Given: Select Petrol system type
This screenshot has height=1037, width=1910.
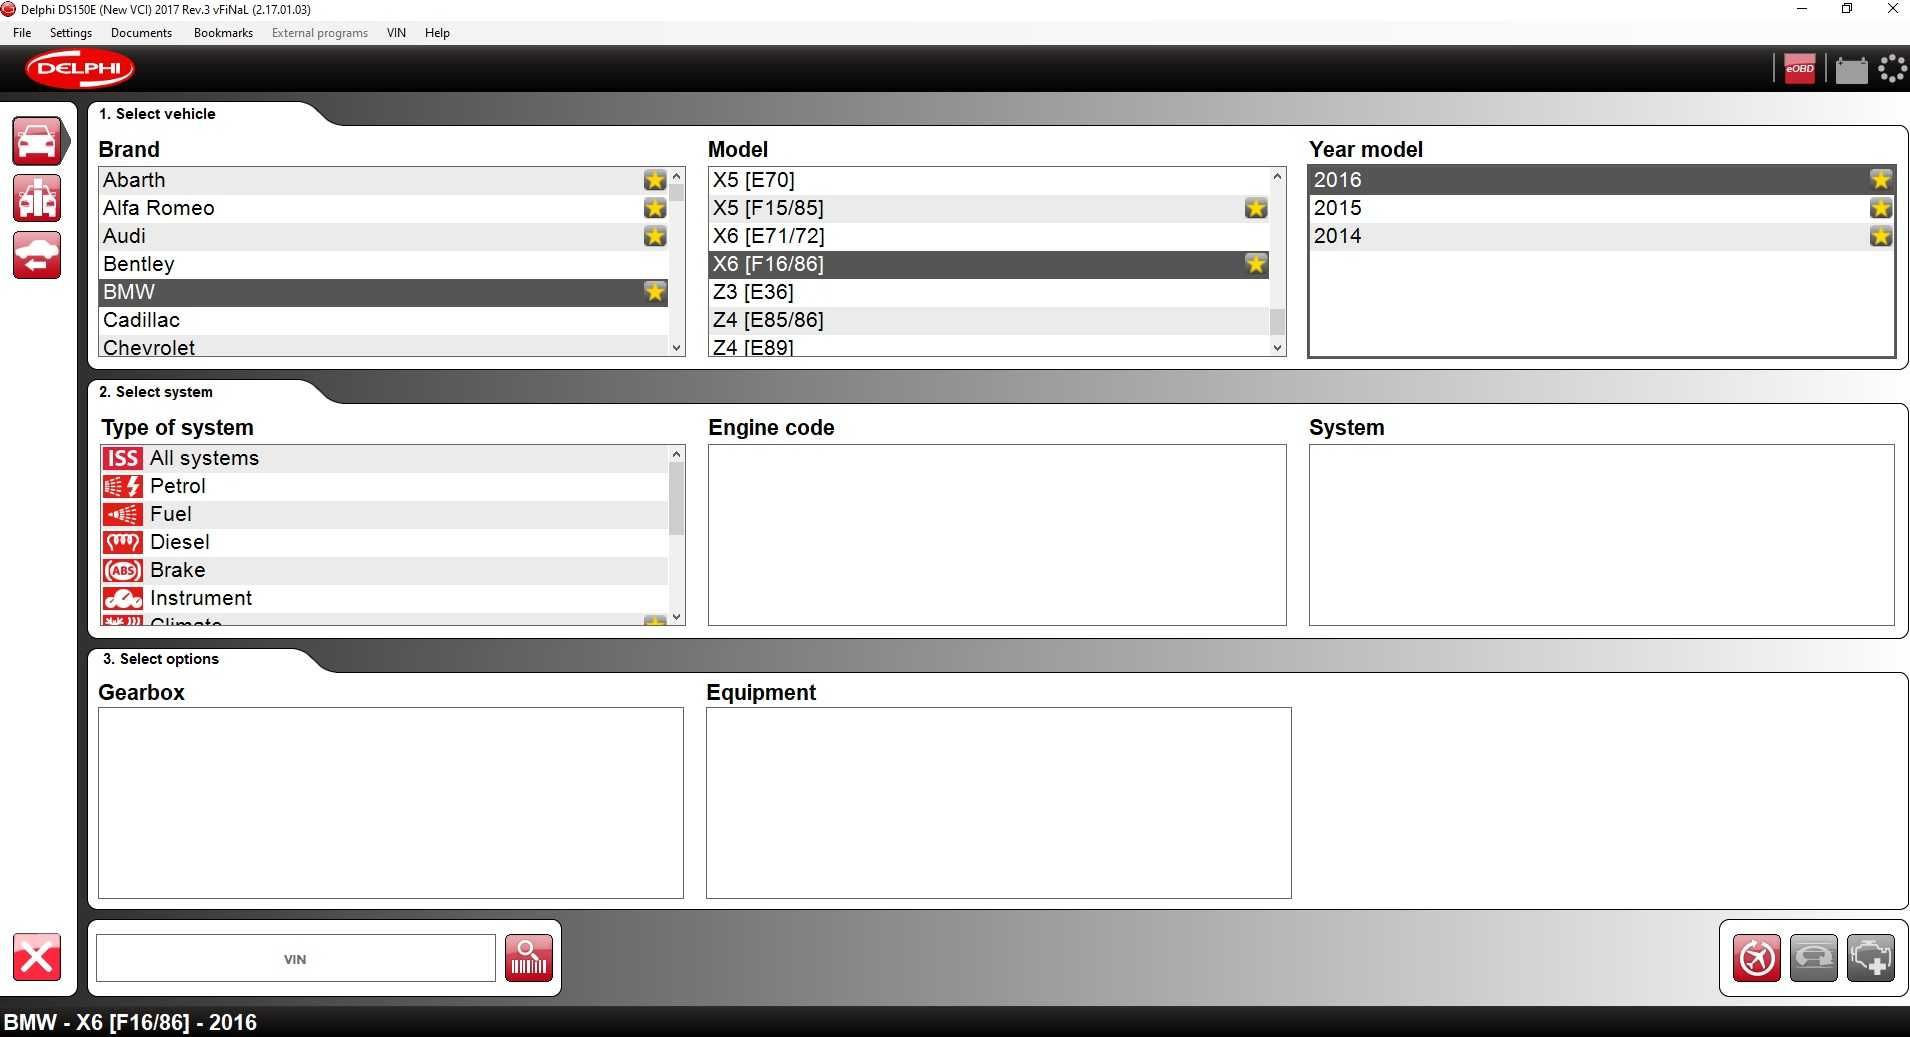Looking at the screenshot, I should click(384, 486).
